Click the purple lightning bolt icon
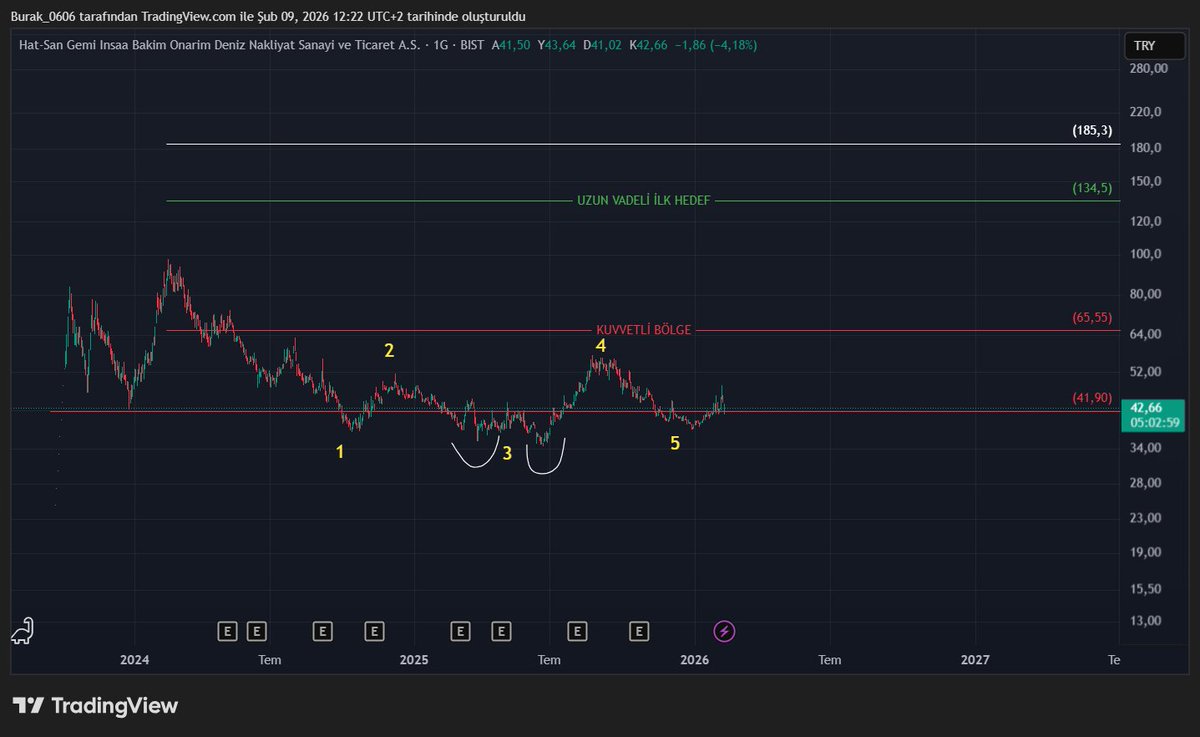 point(725,631)
